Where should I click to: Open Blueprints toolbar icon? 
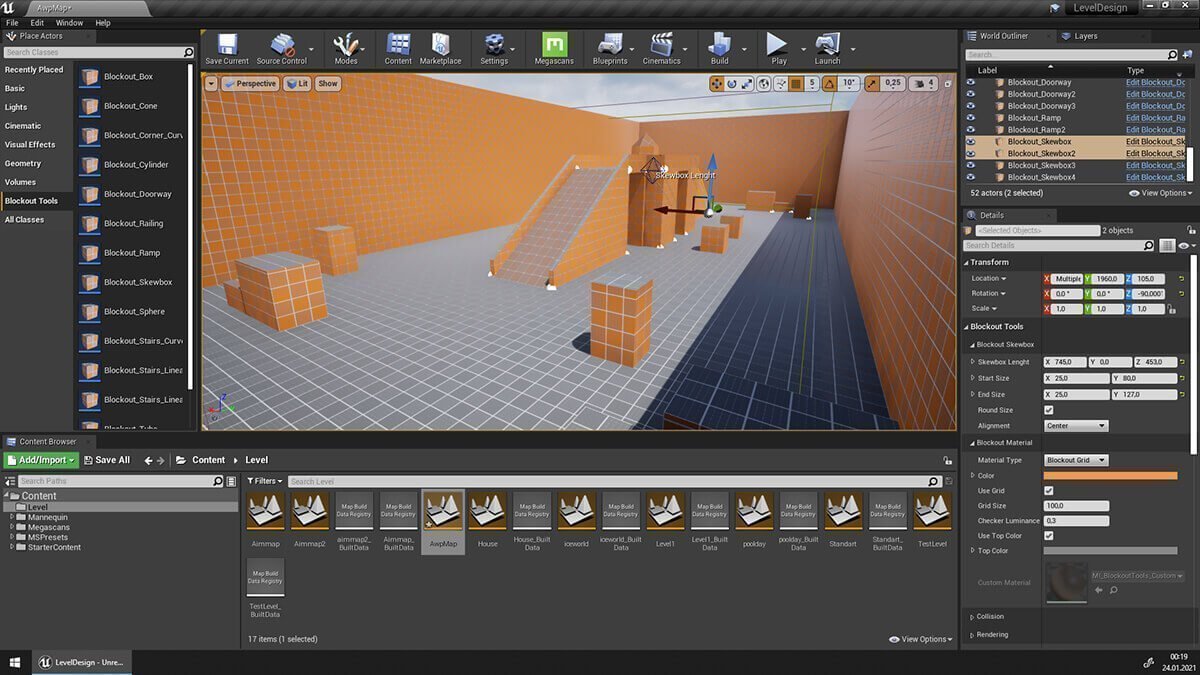tap(609, 46)
